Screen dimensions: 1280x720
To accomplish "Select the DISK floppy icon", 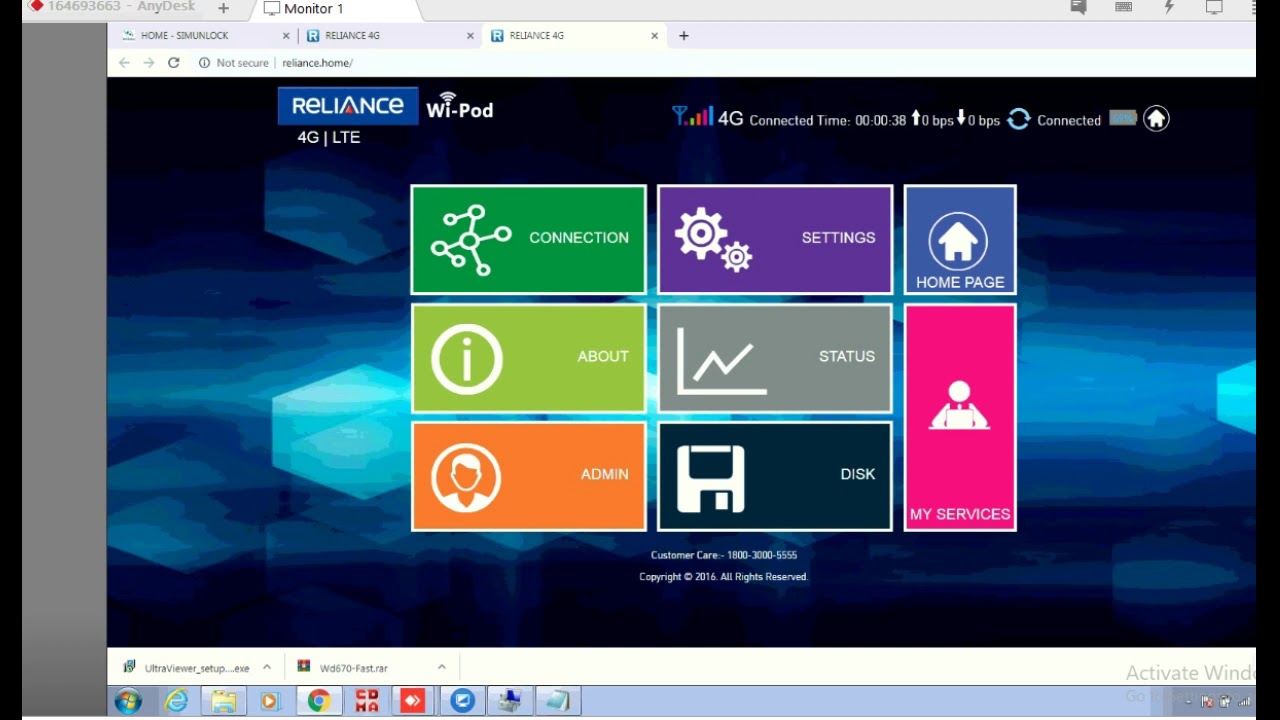I will coord(712,476).
